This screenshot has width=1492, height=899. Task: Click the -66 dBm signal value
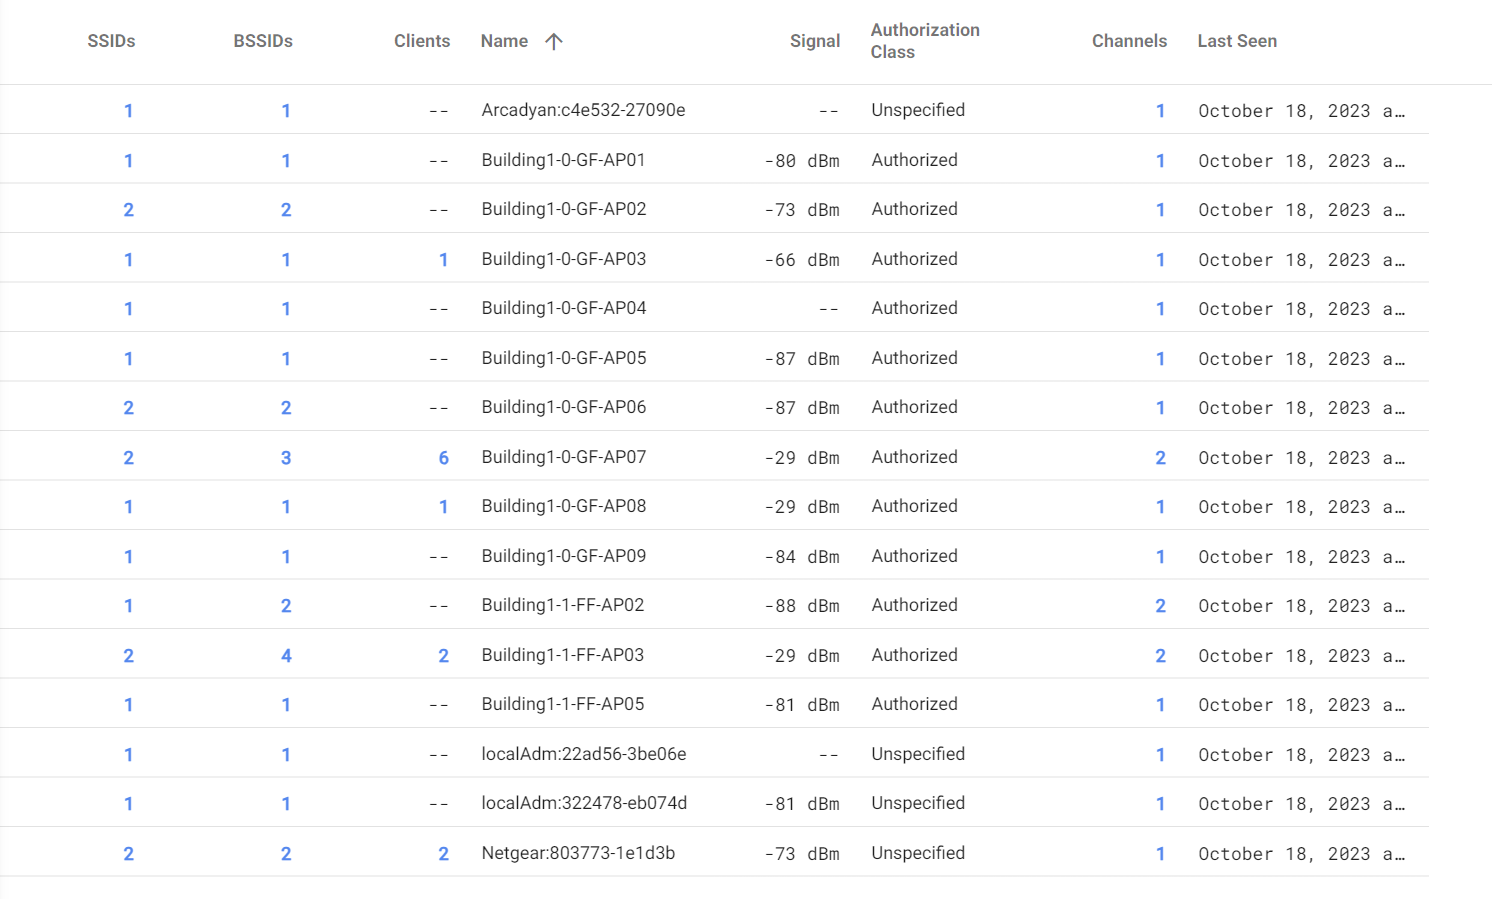tap(802, 260)
